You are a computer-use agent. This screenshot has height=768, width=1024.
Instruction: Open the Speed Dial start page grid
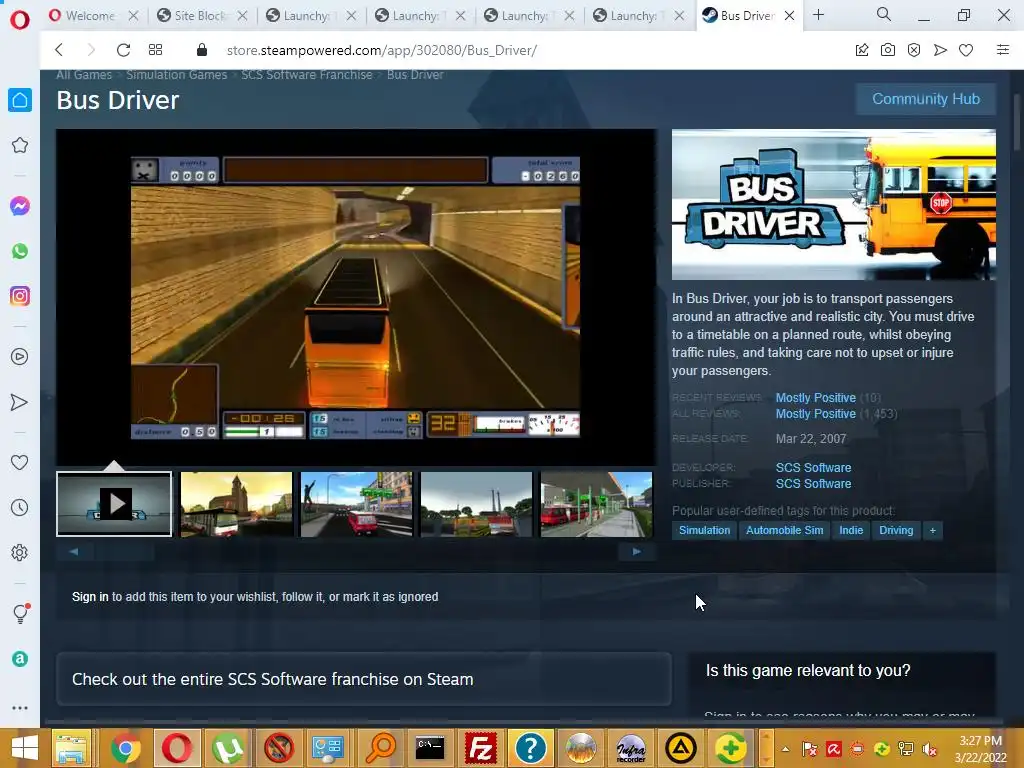click(x=155, y=50)
